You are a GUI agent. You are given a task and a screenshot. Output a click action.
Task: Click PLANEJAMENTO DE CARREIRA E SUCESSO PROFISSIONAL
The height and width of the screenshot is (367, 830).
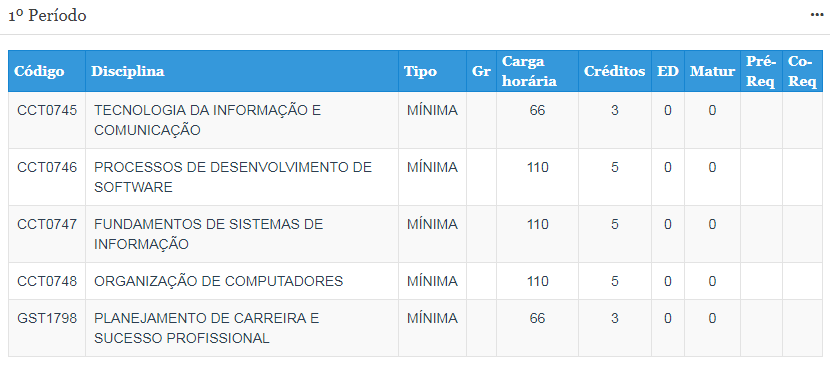tap(207, 328)
